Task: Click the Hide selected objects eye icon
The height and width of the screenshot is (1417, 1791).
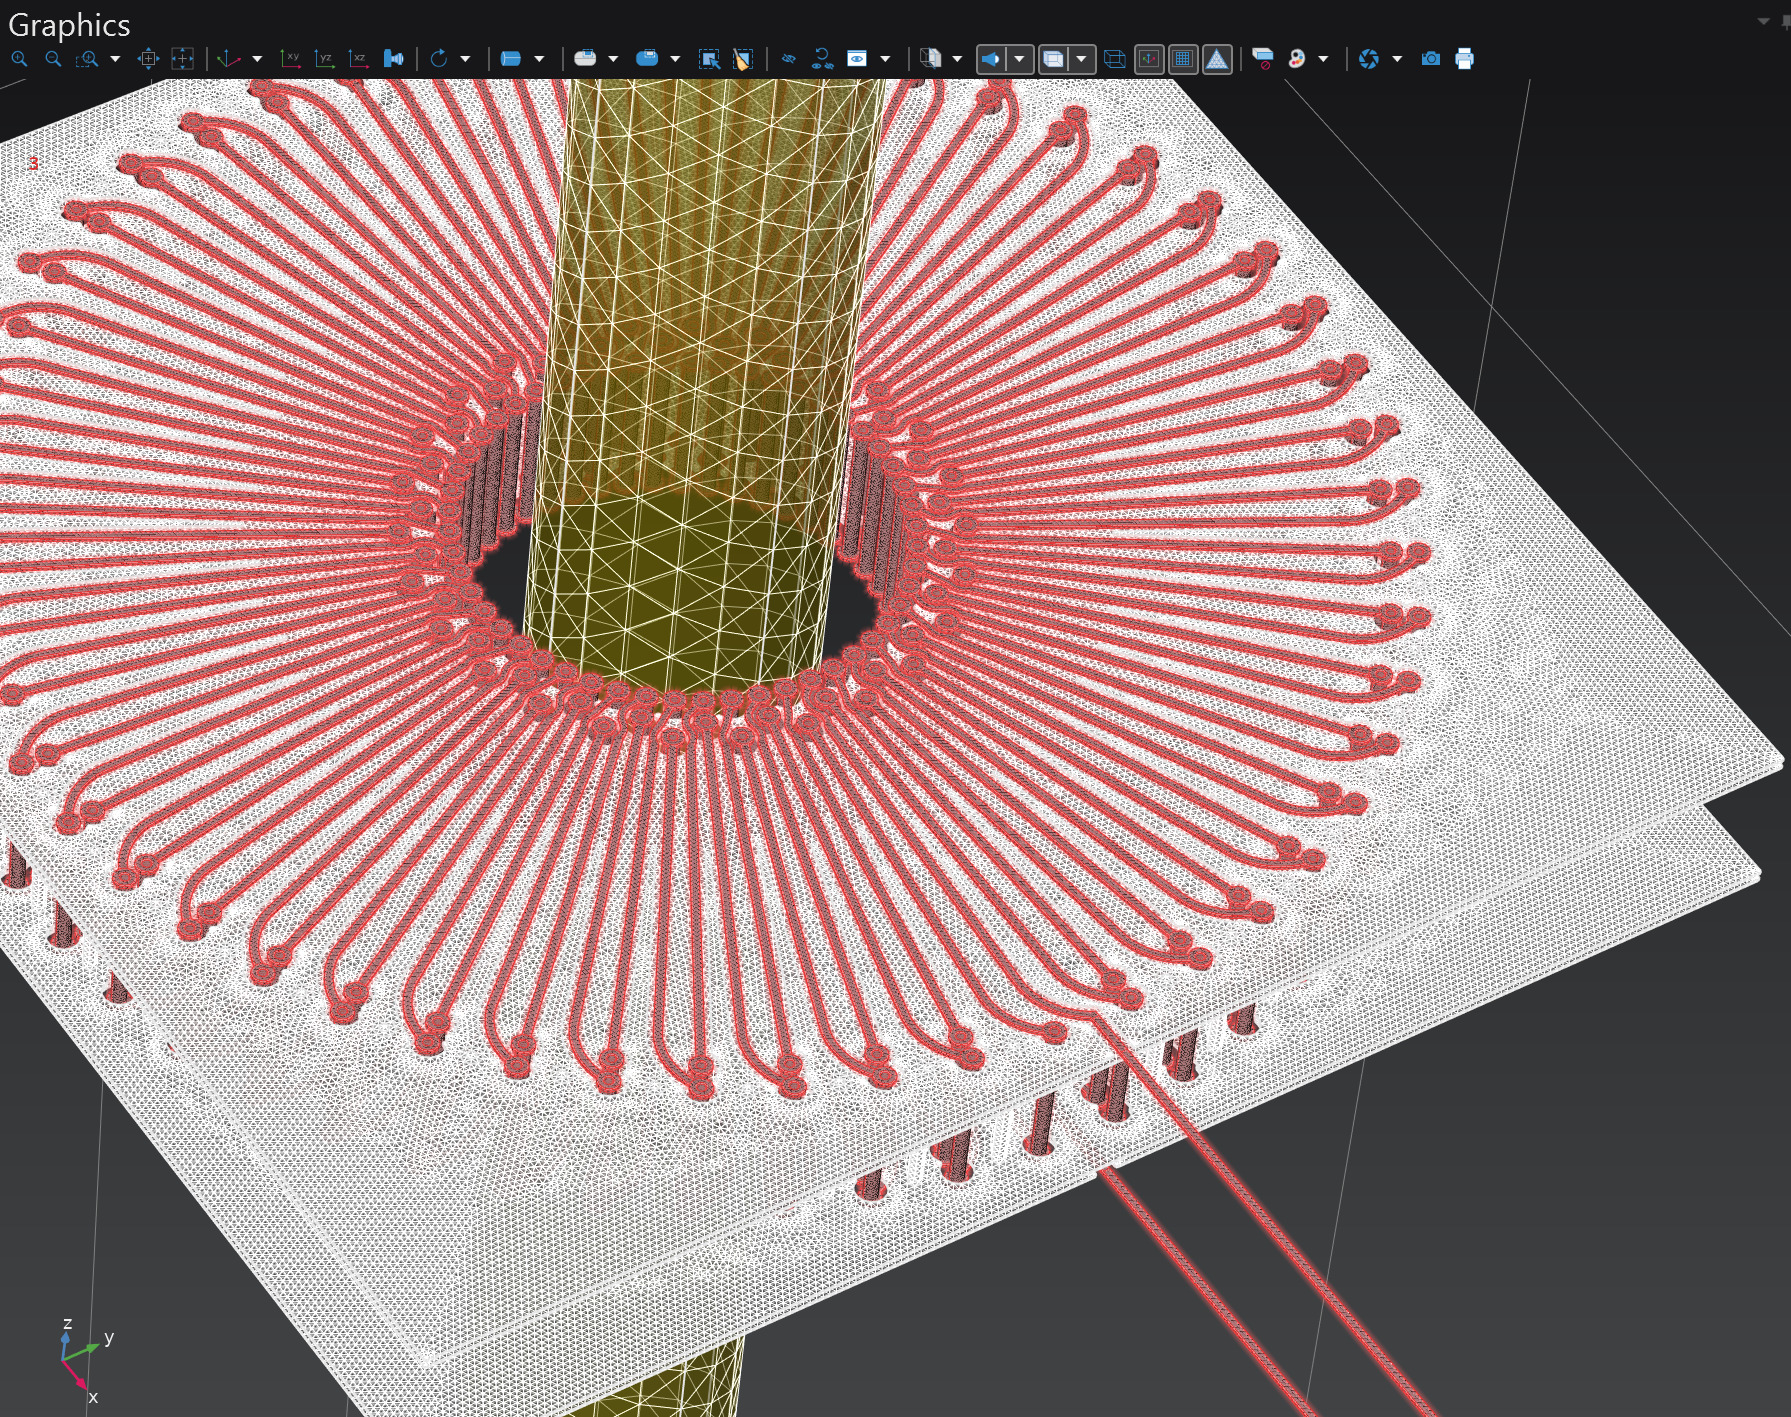Action: [x=789, y=59]
